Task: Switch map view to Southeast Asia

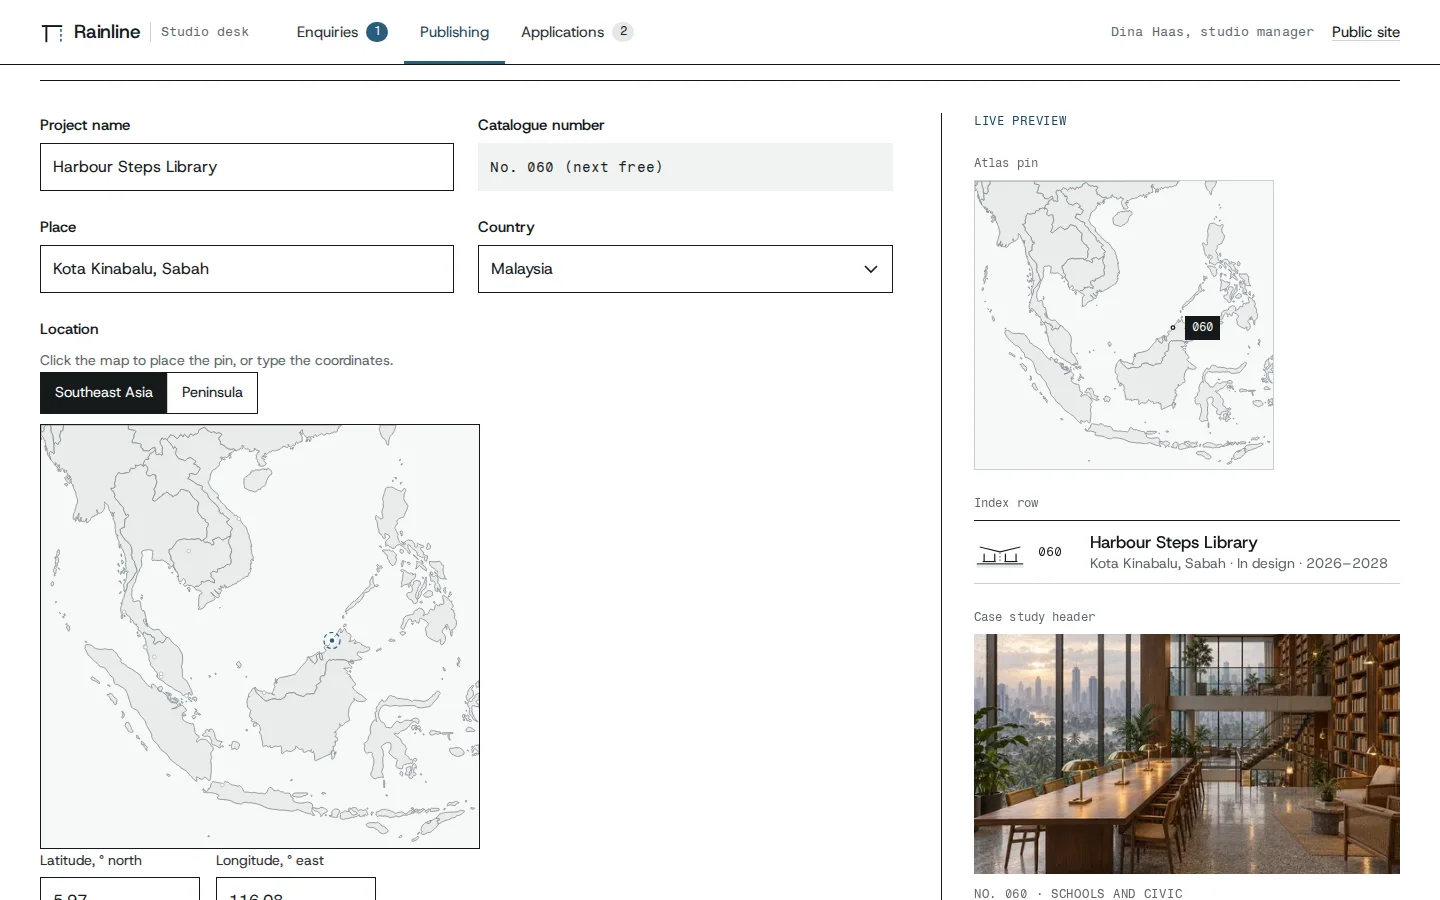Action: [104, 393]
